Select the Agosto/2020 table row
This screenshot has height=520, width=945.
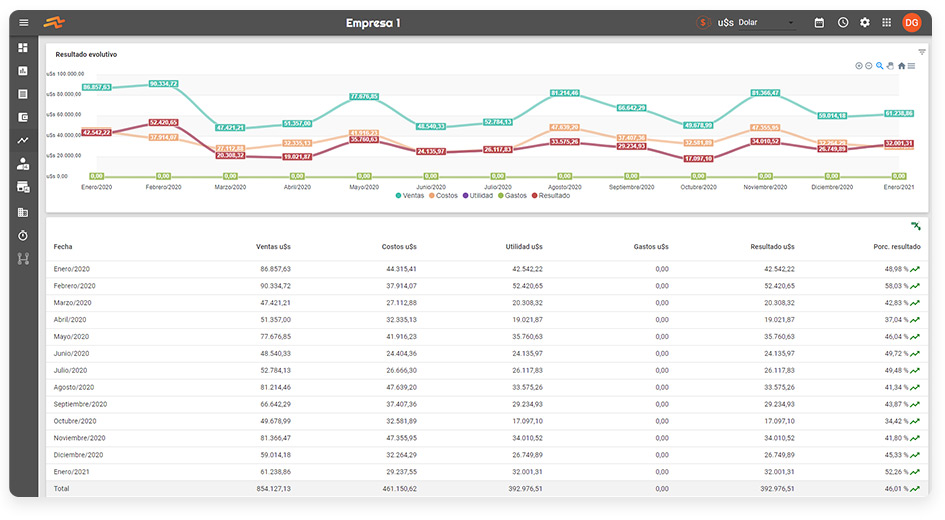[487, 387]
